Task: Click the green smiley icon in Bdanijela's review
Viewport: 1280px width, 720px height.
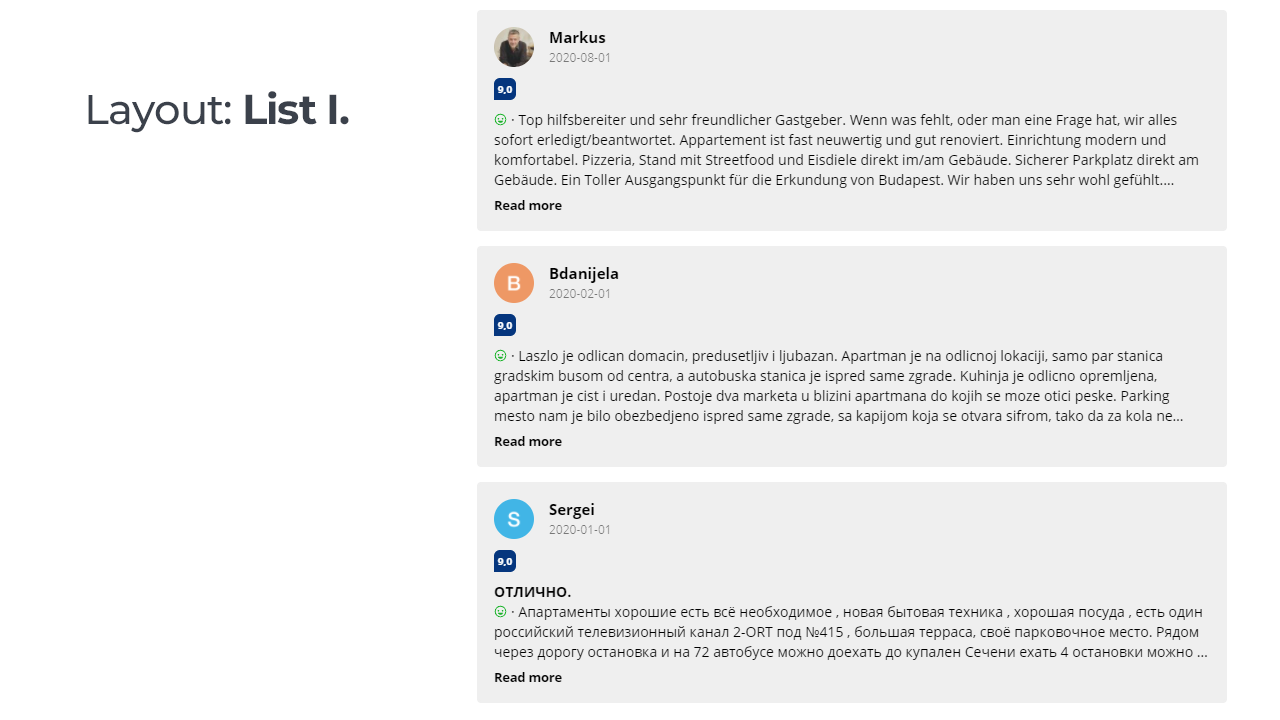Action: point(501,356)
